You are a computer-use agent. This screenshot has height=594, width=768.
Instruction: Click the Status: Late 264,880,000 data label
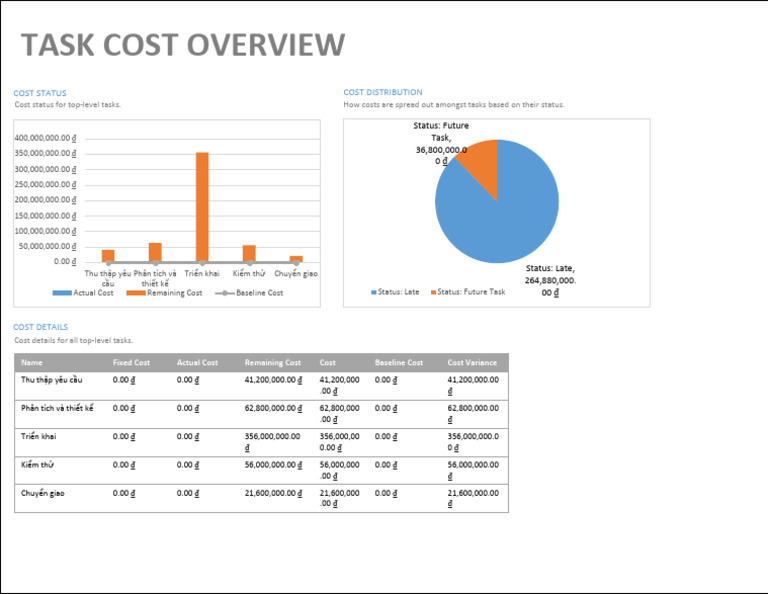pyautogui.click(x=551, y=281)
